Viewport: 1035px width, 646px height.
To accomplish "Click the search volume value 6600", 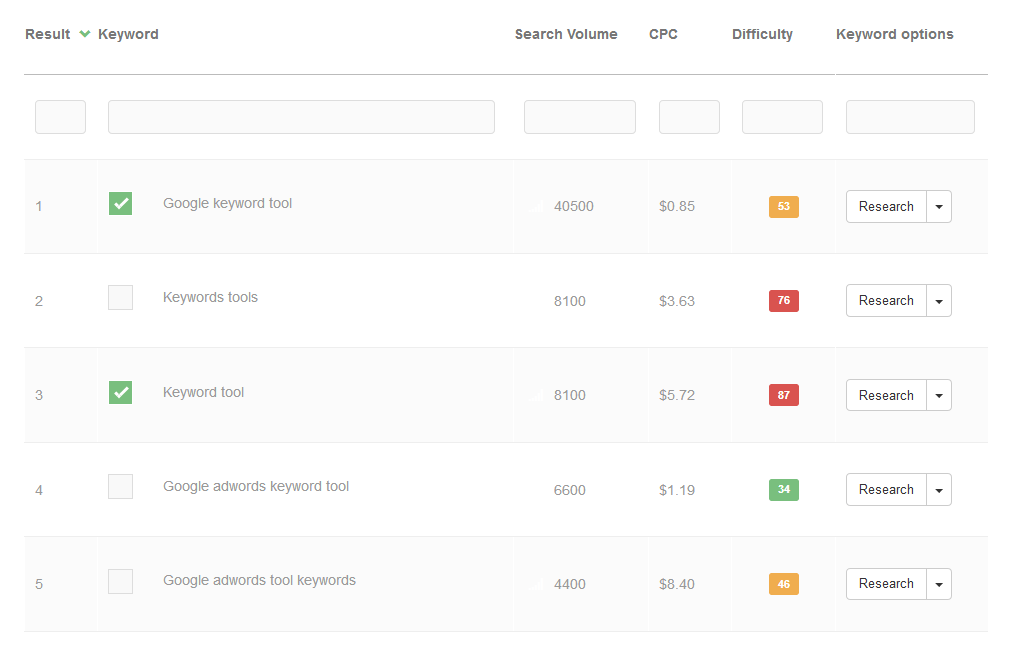I will pos(570,490).
